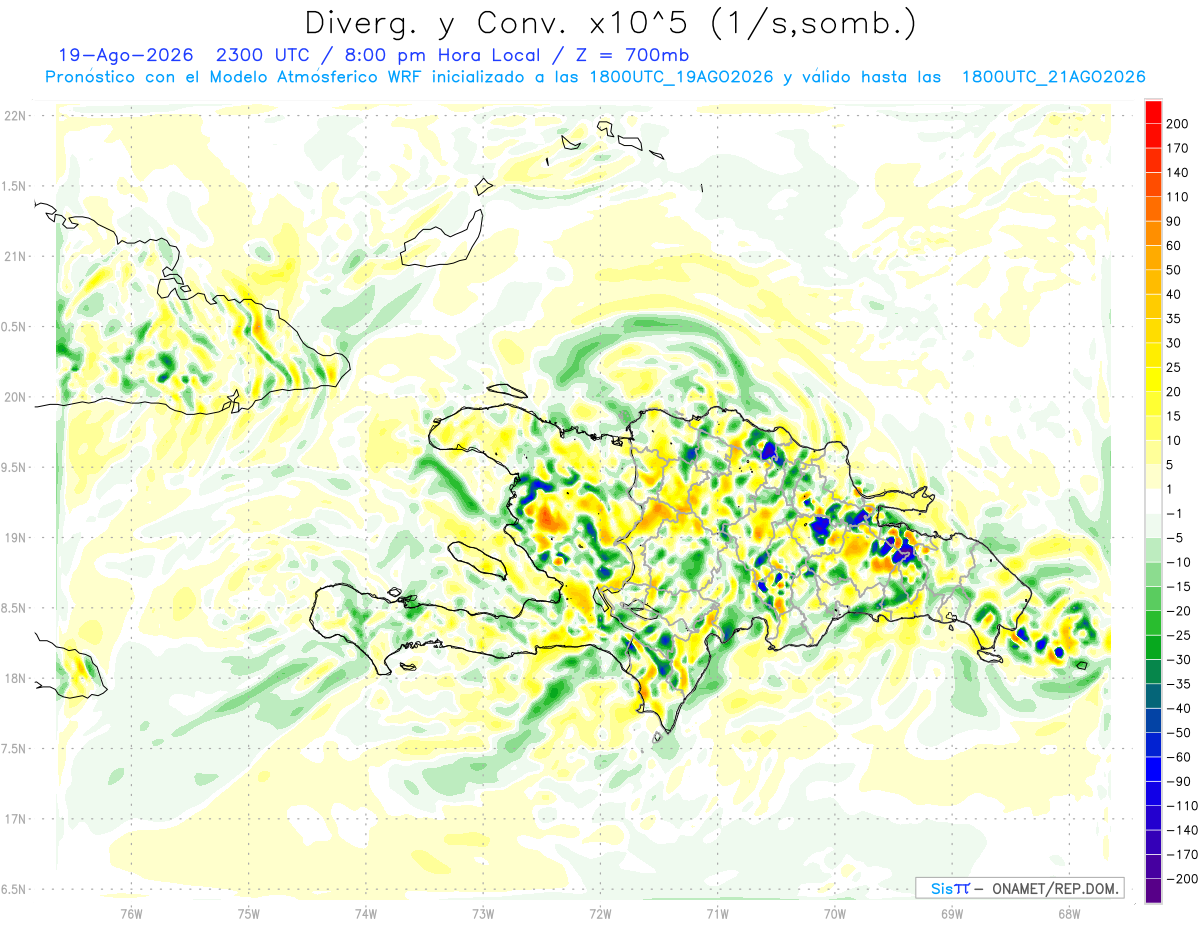Viewport: 1200px width, 927px height.
Task: Click the '1800UTC_19AGO2026' initialization time
Action: (x=682, y=77)
